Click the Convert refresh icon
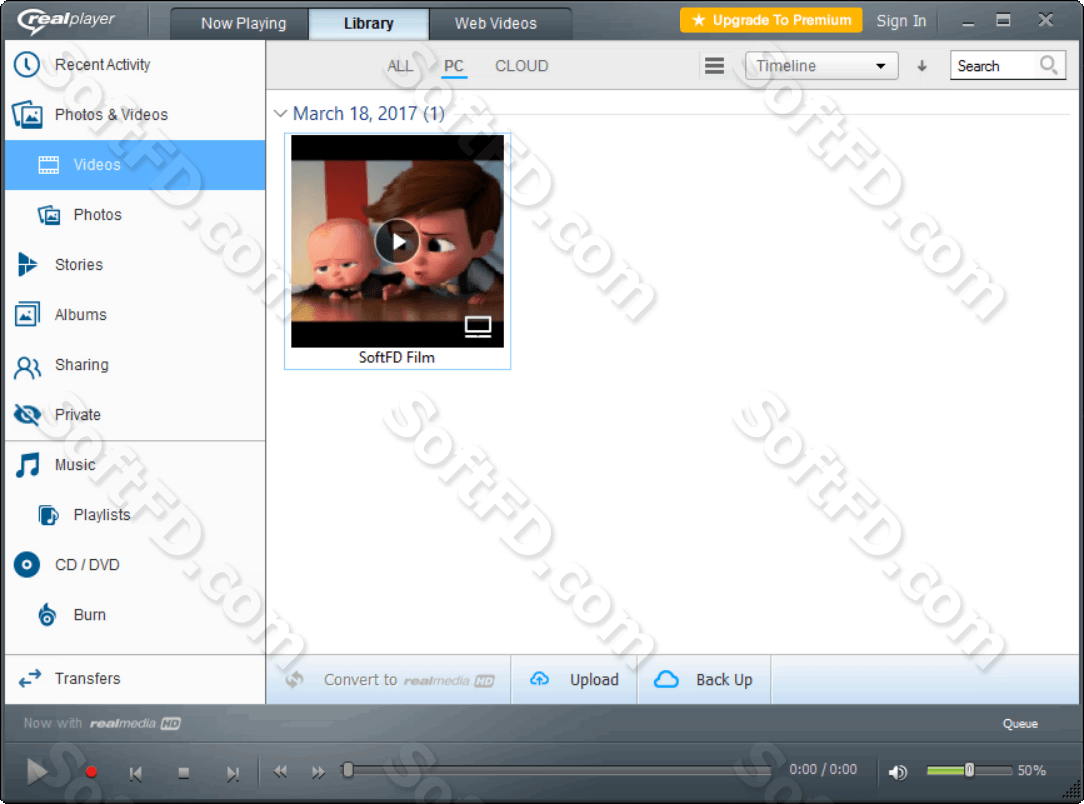Image resolution: width=1084 pixels, height=804 pixels. (x=295, y=680)
